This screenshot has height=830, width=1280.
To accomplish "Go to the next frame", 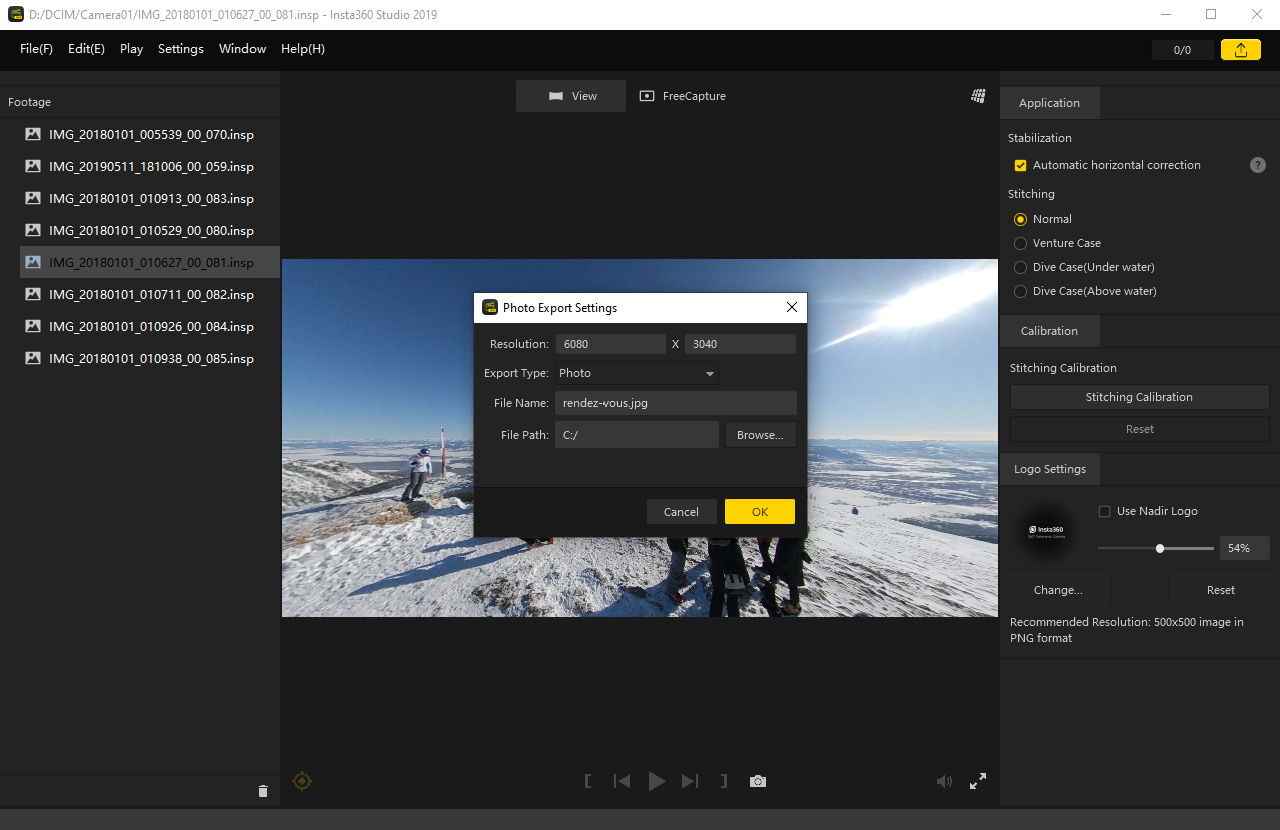I will pos(690,781).
